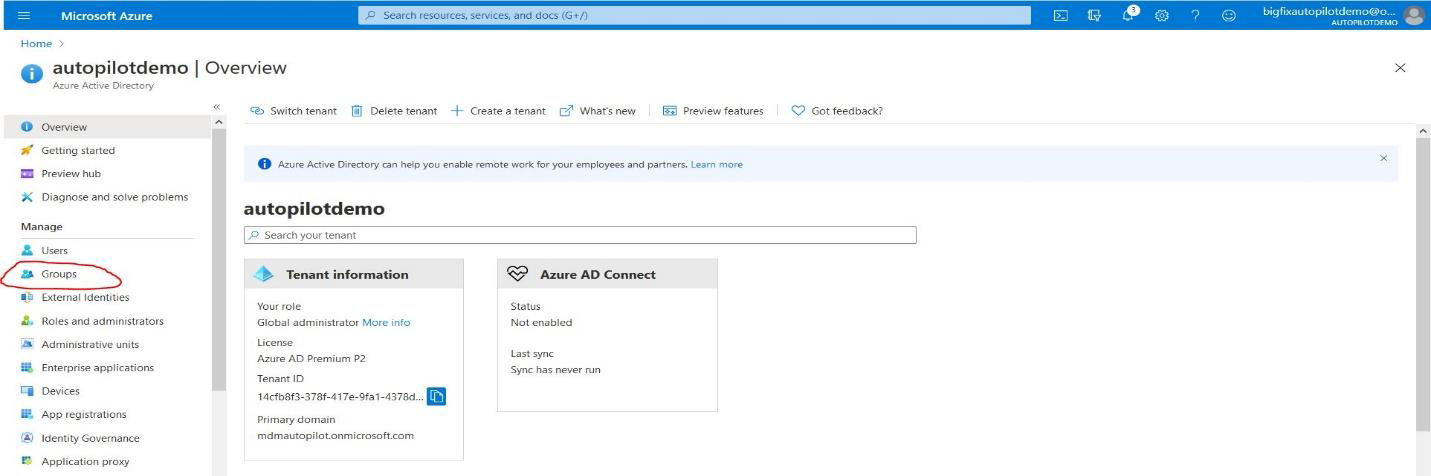The width and height of the screenshot is (1431, 476).
Task: Open portal settings gear icon
Action: click(x=1162, y=15)
